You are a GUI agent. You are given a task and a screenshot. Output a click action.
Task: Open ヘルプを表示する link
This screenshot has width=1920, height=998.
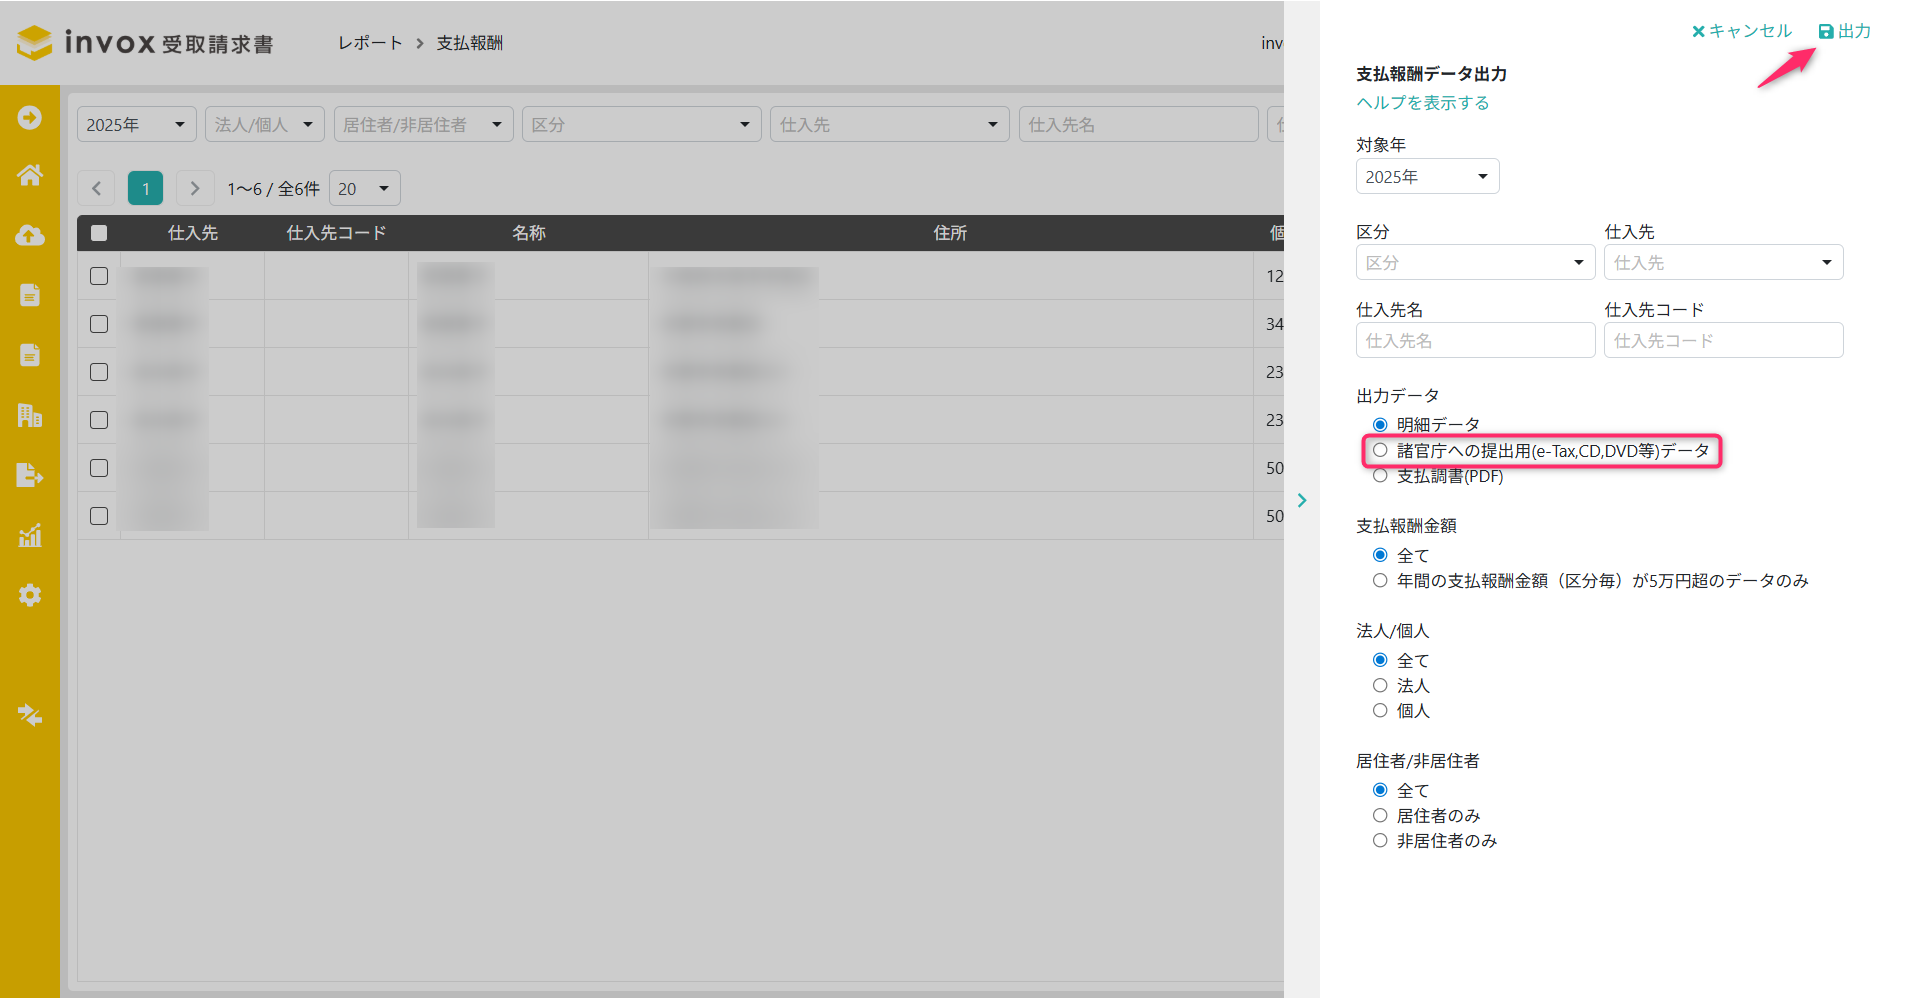[1422, 103]
